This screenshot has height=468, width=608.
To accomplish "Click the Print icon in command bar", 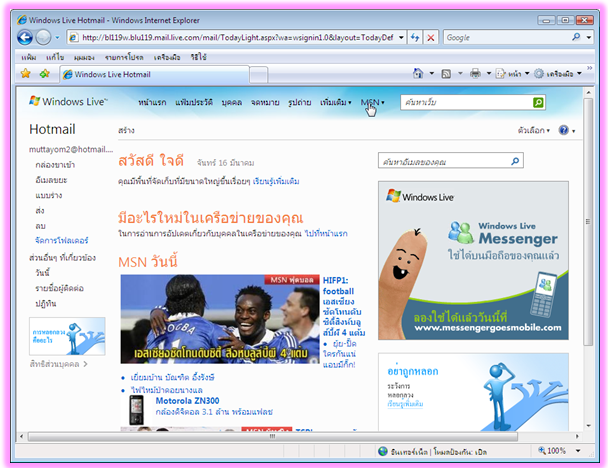I will click(475, 73).
